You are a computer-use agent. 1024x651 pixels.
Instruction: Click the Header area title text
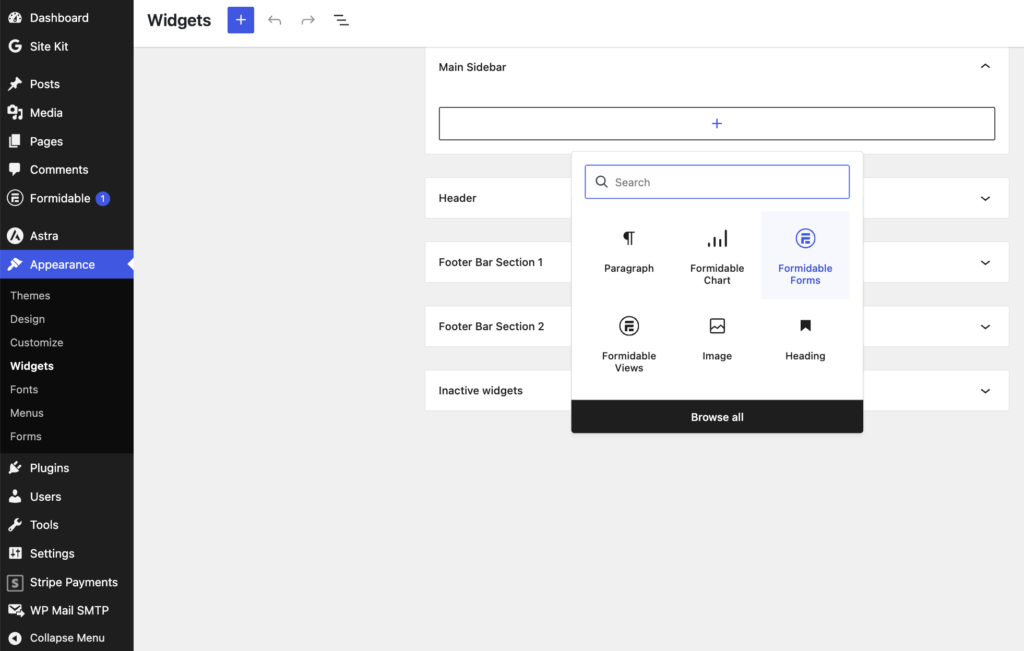[457, 198]
